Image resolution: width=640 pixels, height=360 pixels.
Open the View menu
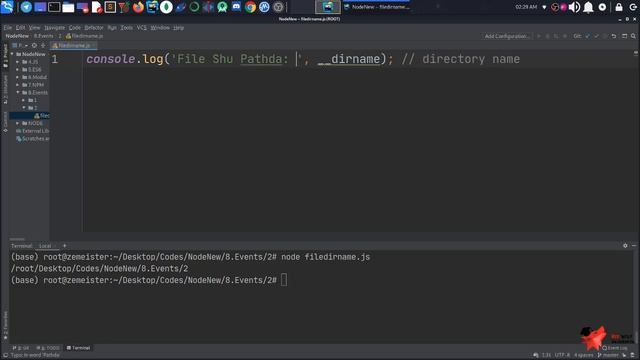[x=34, y=27]
